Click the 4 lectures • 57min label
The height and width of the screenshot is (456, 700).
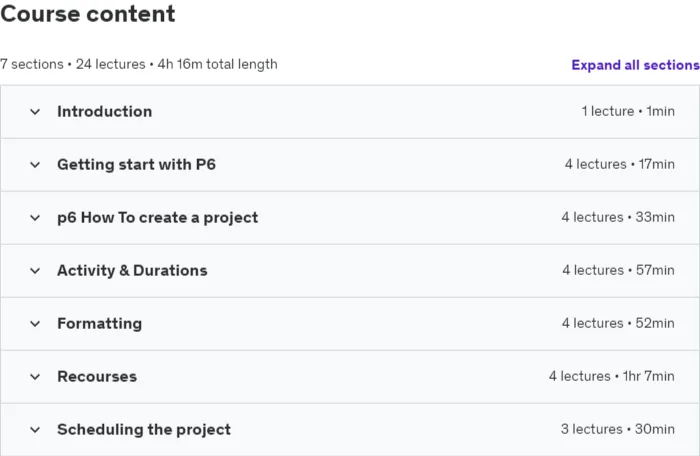point(618,270)
